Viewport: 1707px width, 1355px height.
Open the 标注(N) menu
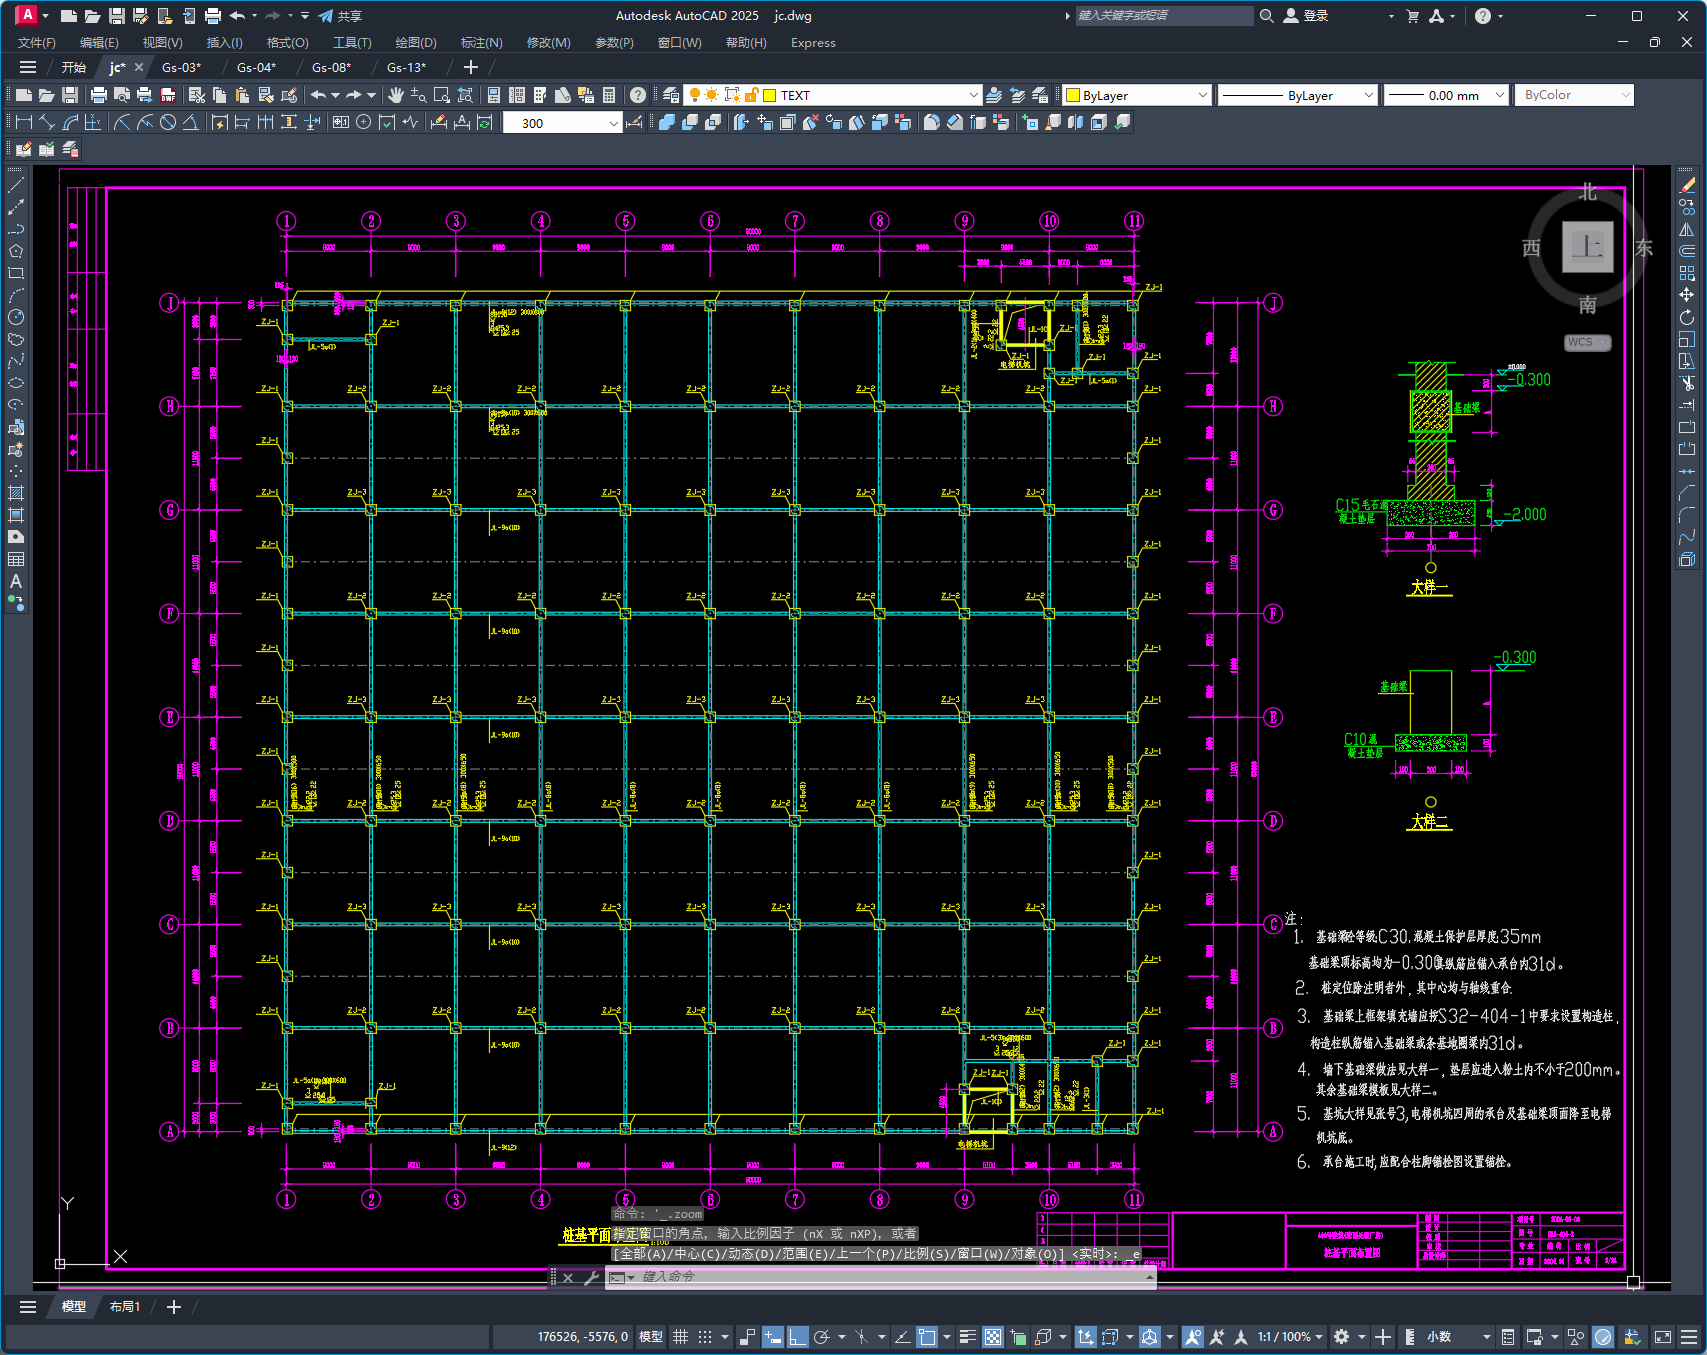[481, 43]
